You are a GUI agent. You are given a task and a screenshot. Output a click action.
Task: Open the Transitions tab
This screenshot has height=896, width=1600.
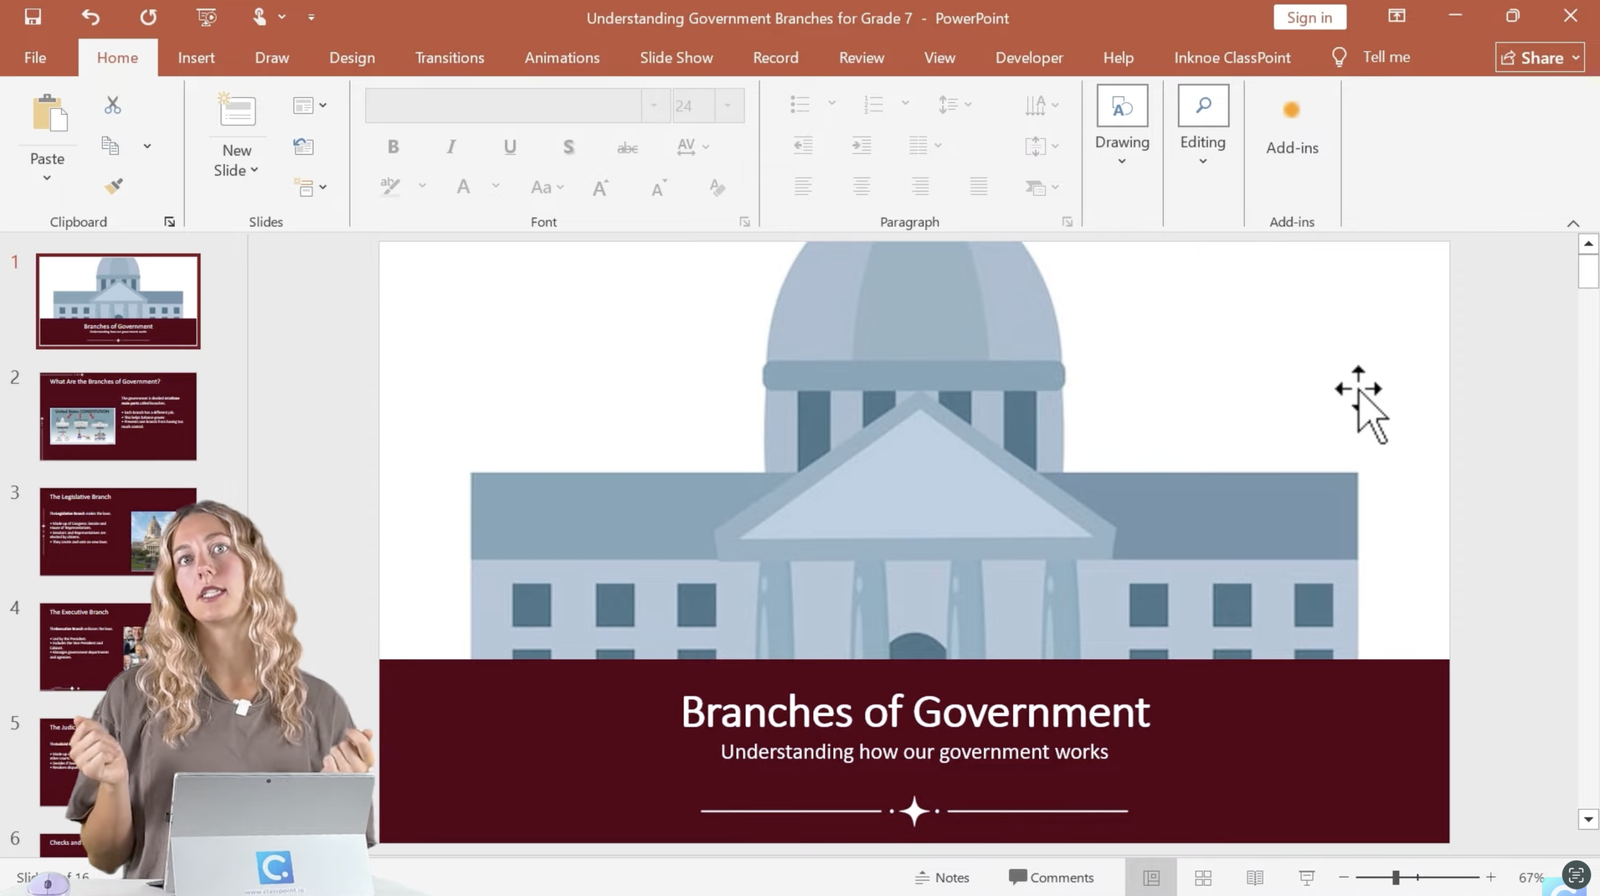pyautogui.click(x=449, y=57)
